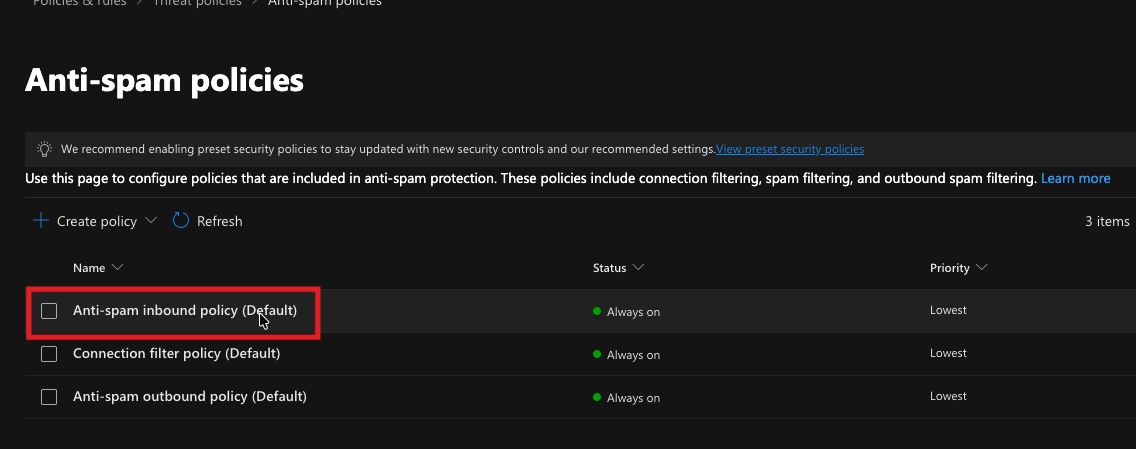Select the Anti-spam inbound policy checkbox
The height and width of the screenshot is (449, 1136).
49,311
